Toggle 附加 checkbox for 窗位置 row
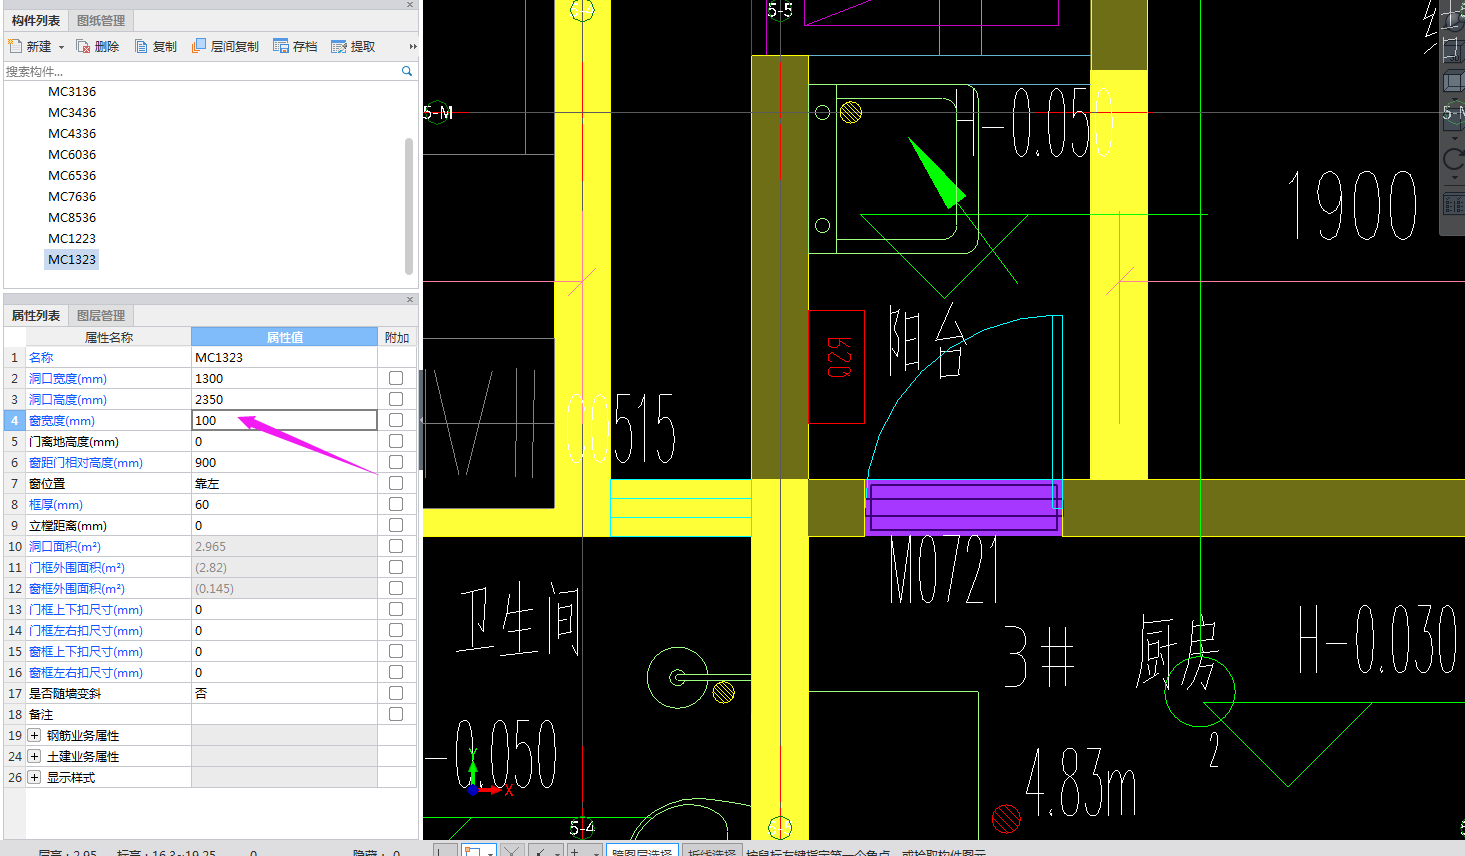Image resolution: width=1465 pixels, height=856 pixels. click(396, 483)
